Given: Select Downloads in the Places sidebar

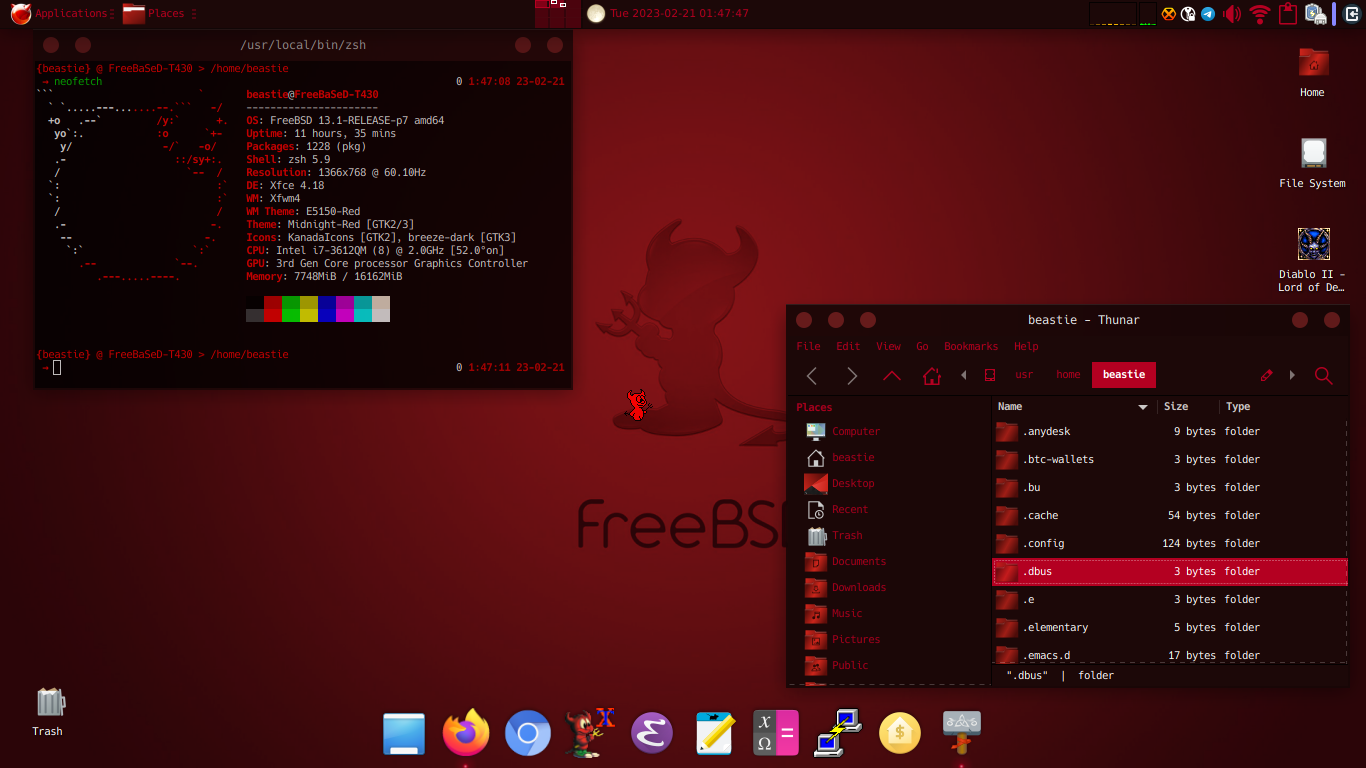Looking at the screenshot, I should pos(858,588).
